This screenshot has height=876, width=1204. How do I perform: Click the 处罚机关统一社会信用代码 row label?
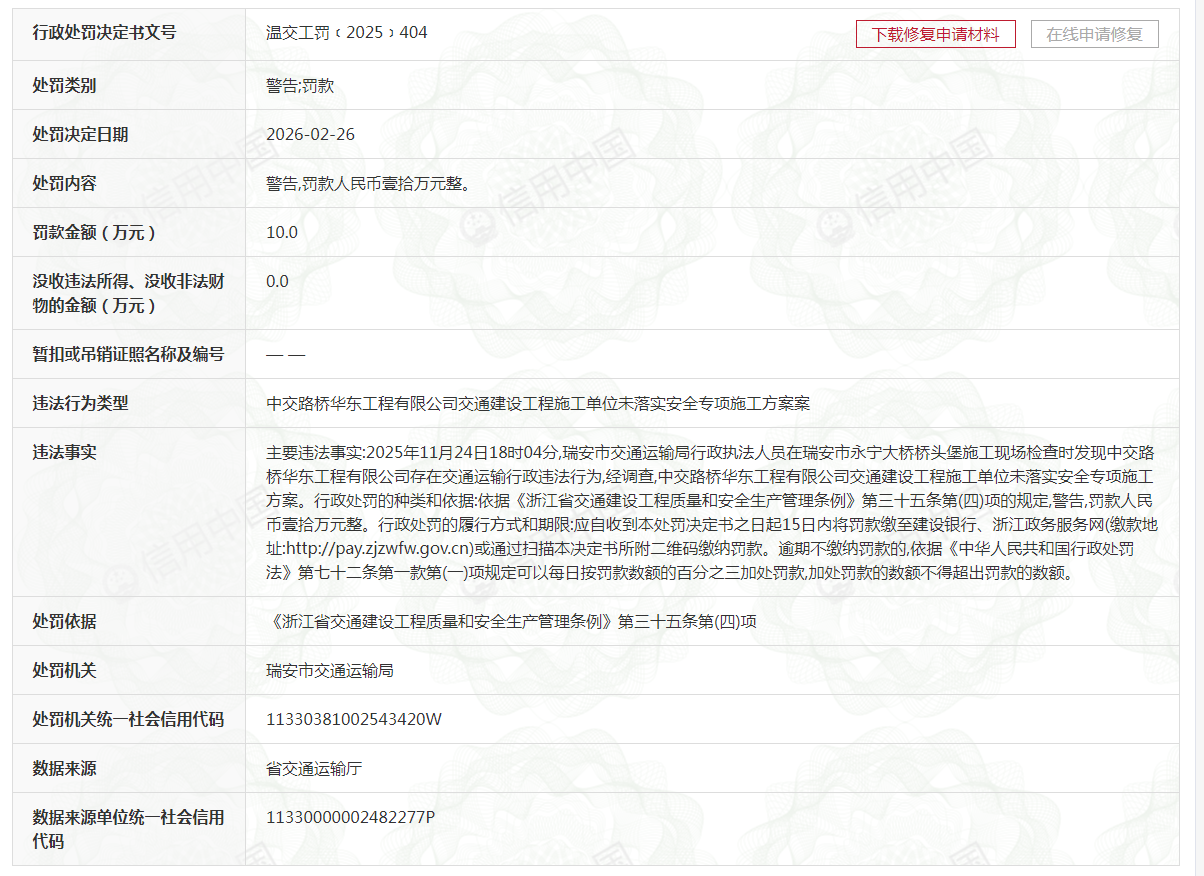pos(128,720)
